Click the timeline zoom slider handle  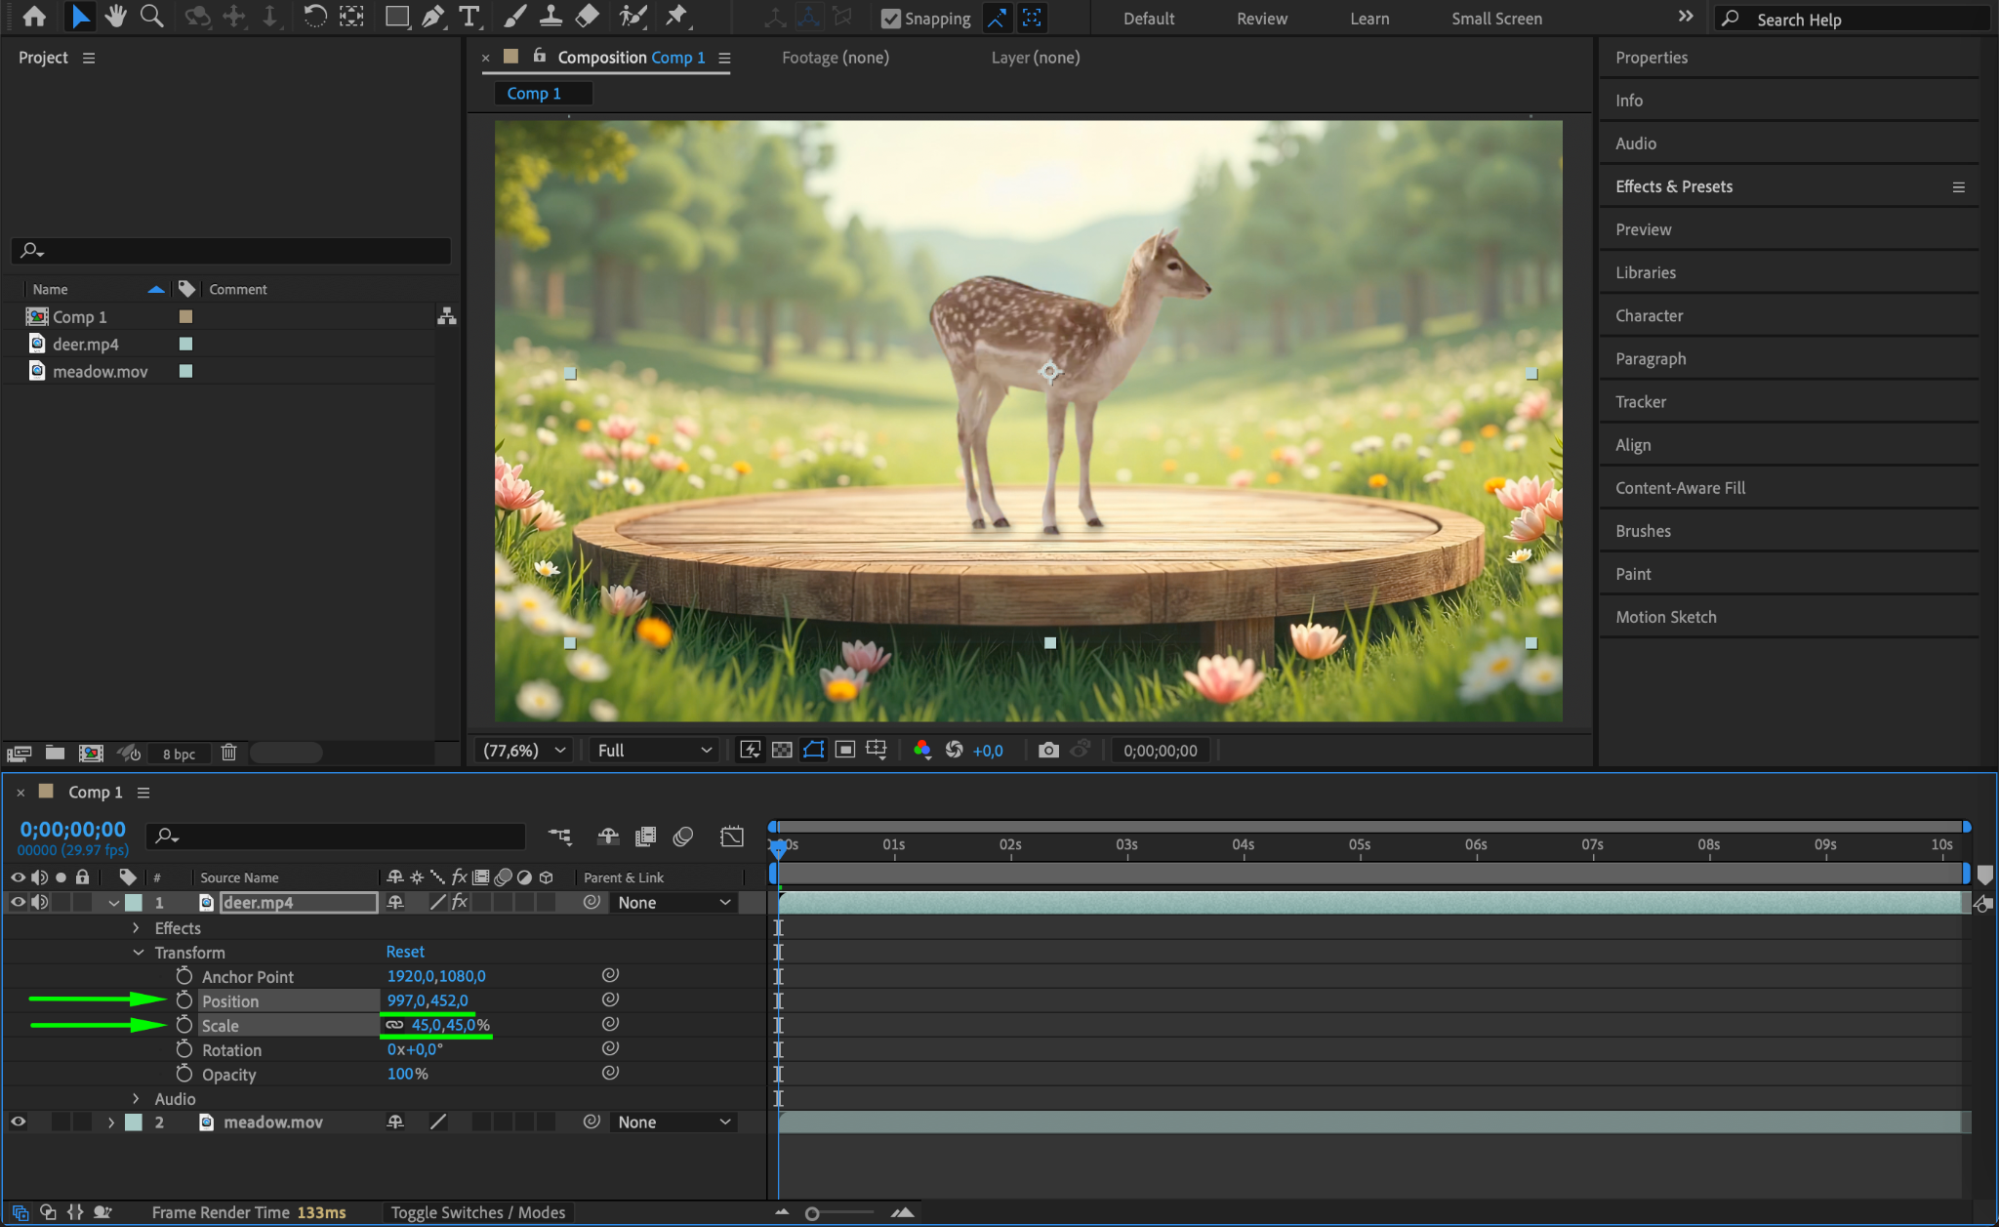[x=812, y=1213]
